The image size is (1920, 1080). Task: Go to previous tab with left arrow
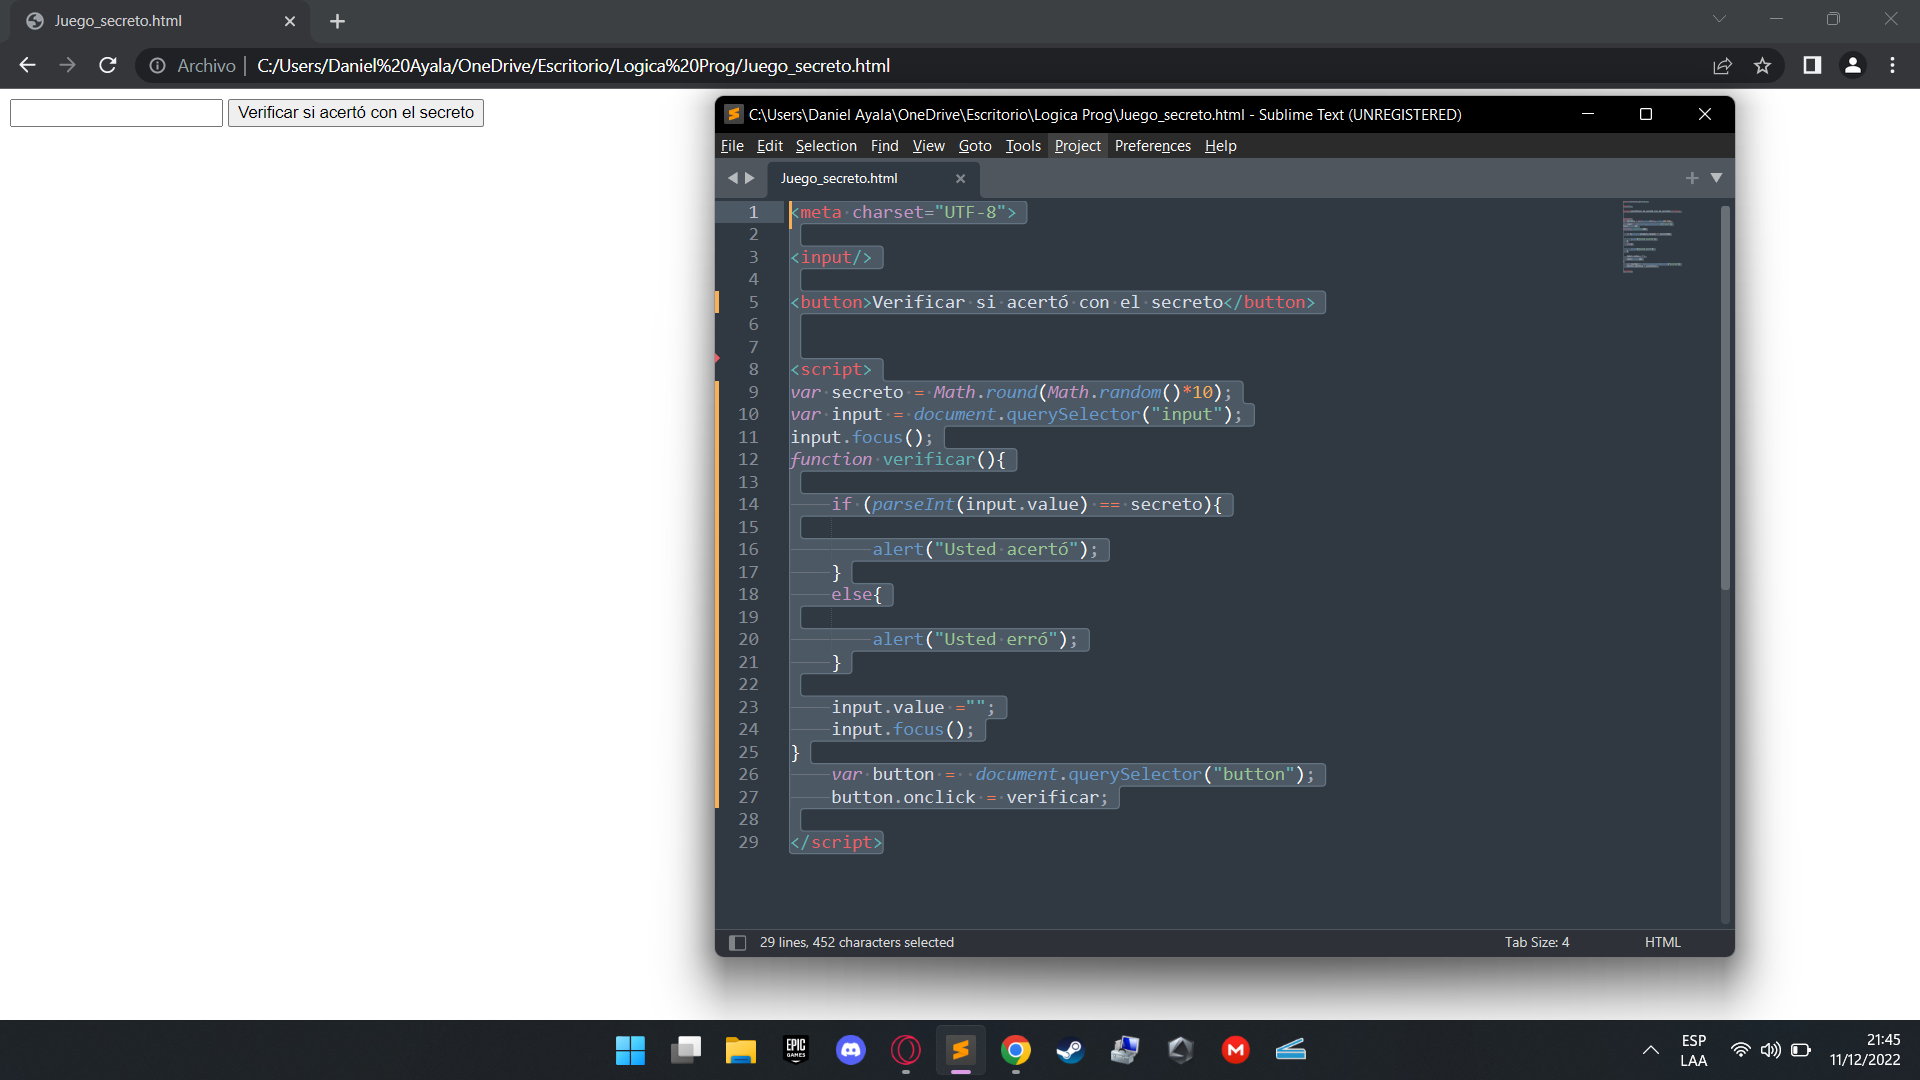733,178
